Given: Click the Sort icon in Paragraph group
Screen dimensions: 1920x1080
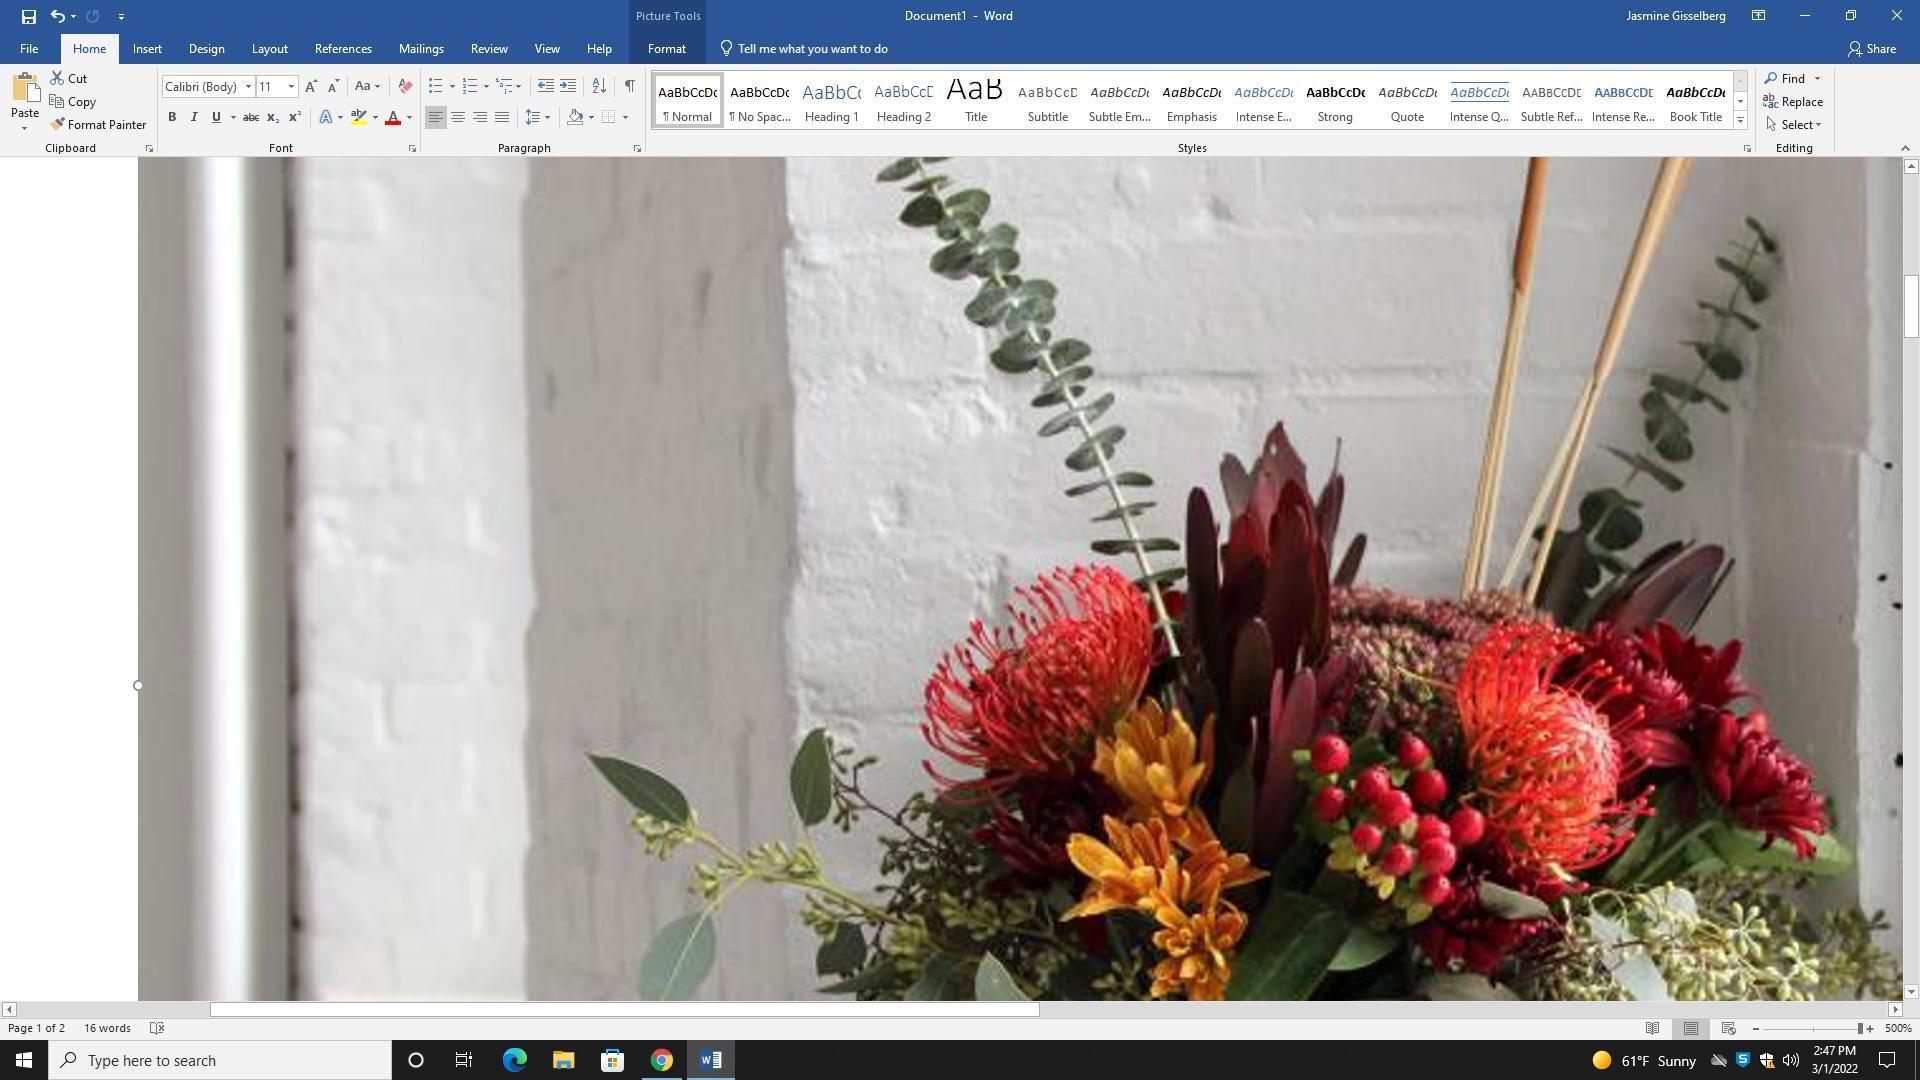Looking at the screenshot, I should click(x=599, y=86).
